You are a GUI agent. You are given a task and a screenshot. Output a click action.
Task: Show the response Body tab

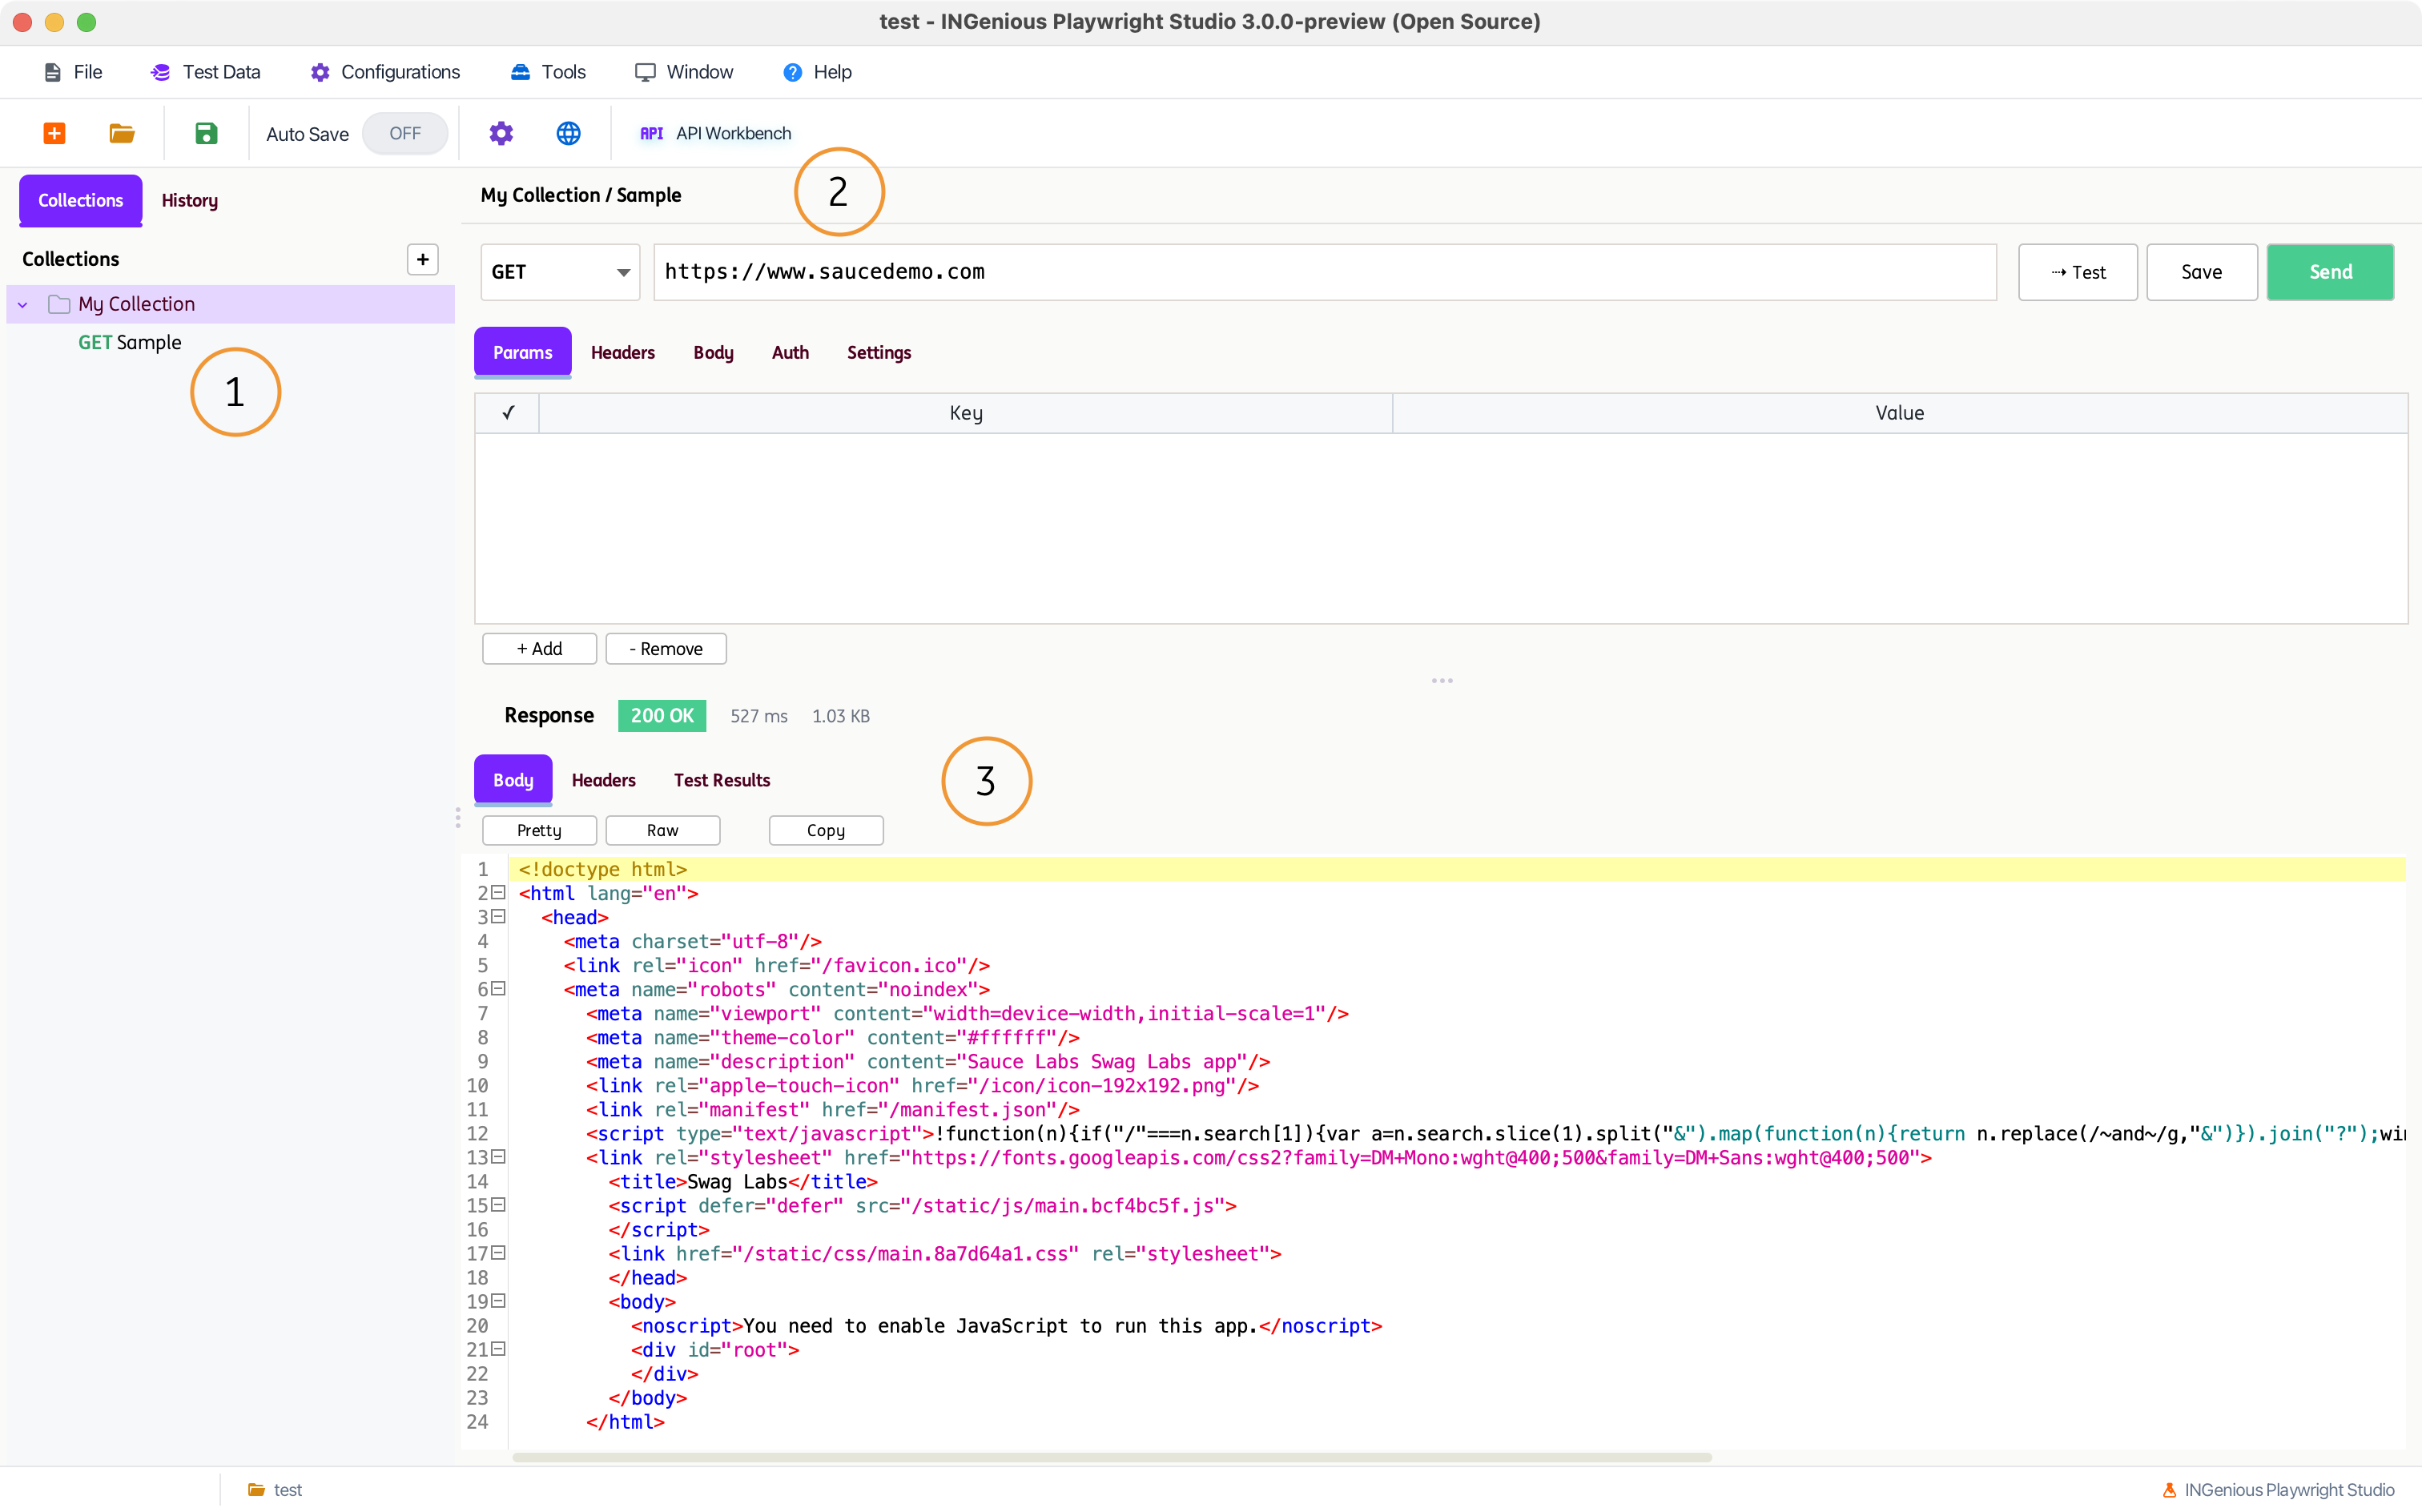tap(513, 780)
